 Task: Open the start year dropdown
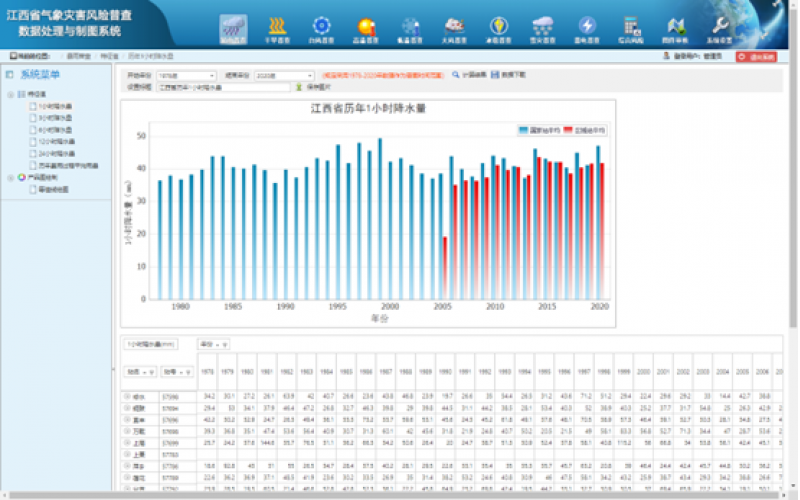pyautogui.click(x=185, y=75)
